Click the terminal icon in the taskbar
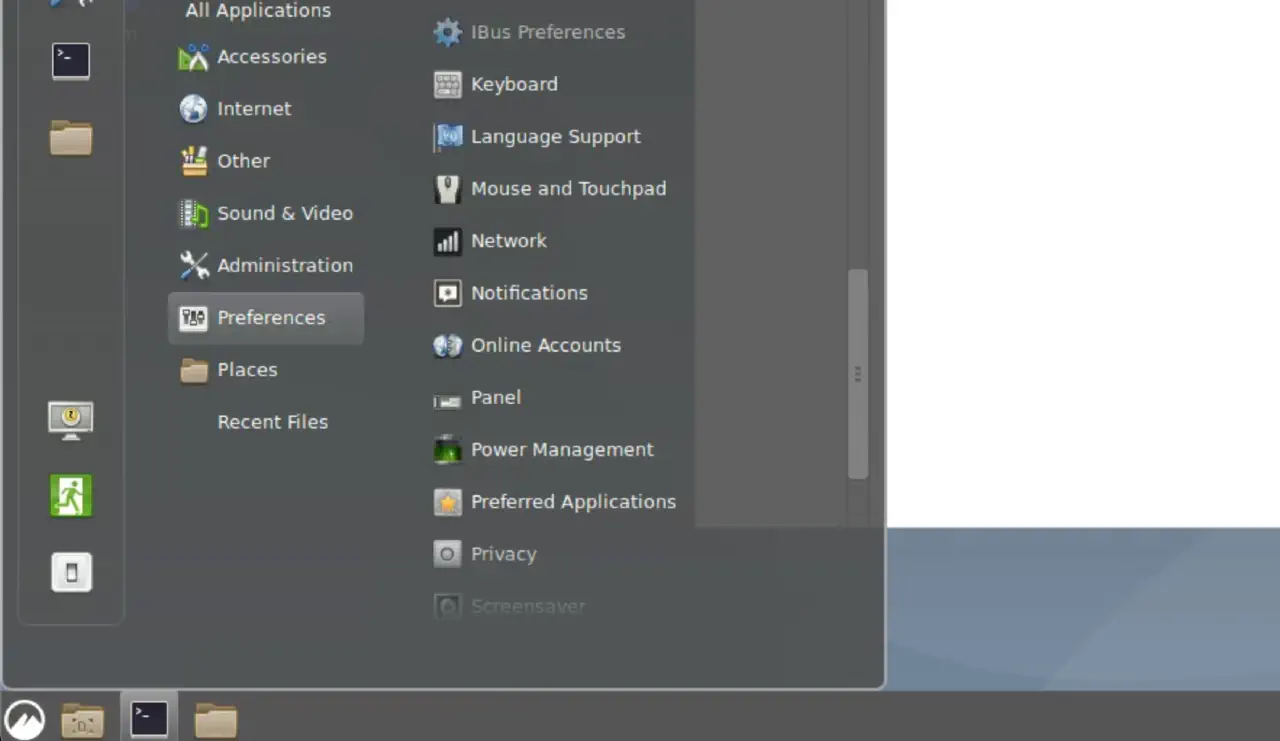The height and width of the screenshot is (741, 1280). click(149, 718)
